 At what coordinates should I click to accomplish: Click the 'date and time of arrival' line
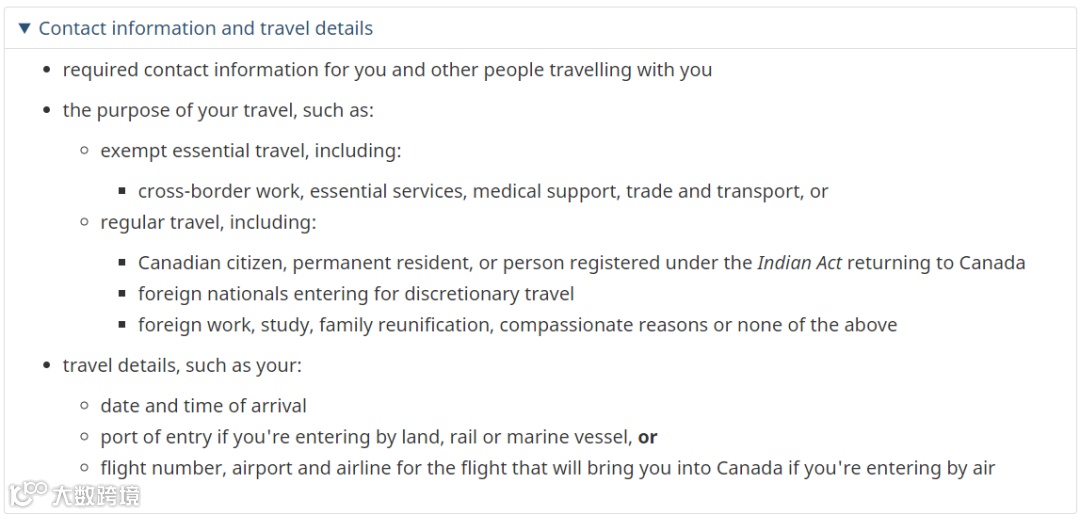click(203, 406)
